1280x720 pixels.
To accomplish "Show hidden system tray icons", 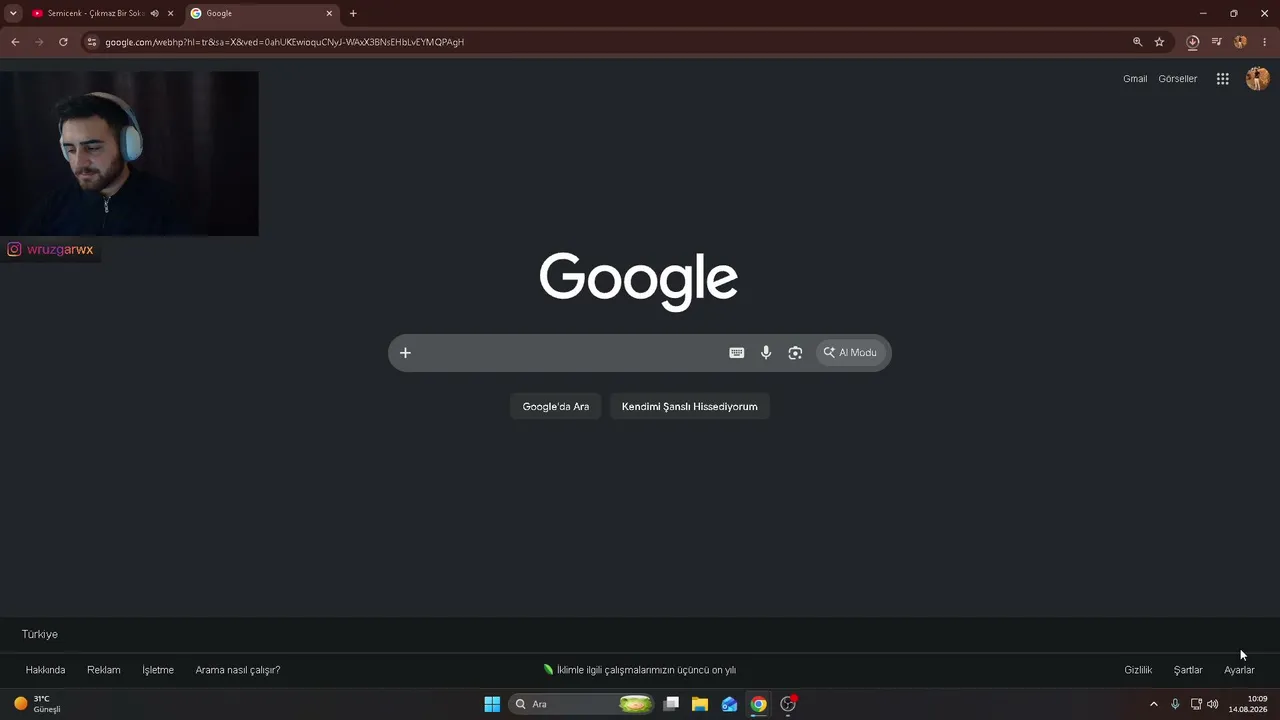I will [x=1154, y=704].
